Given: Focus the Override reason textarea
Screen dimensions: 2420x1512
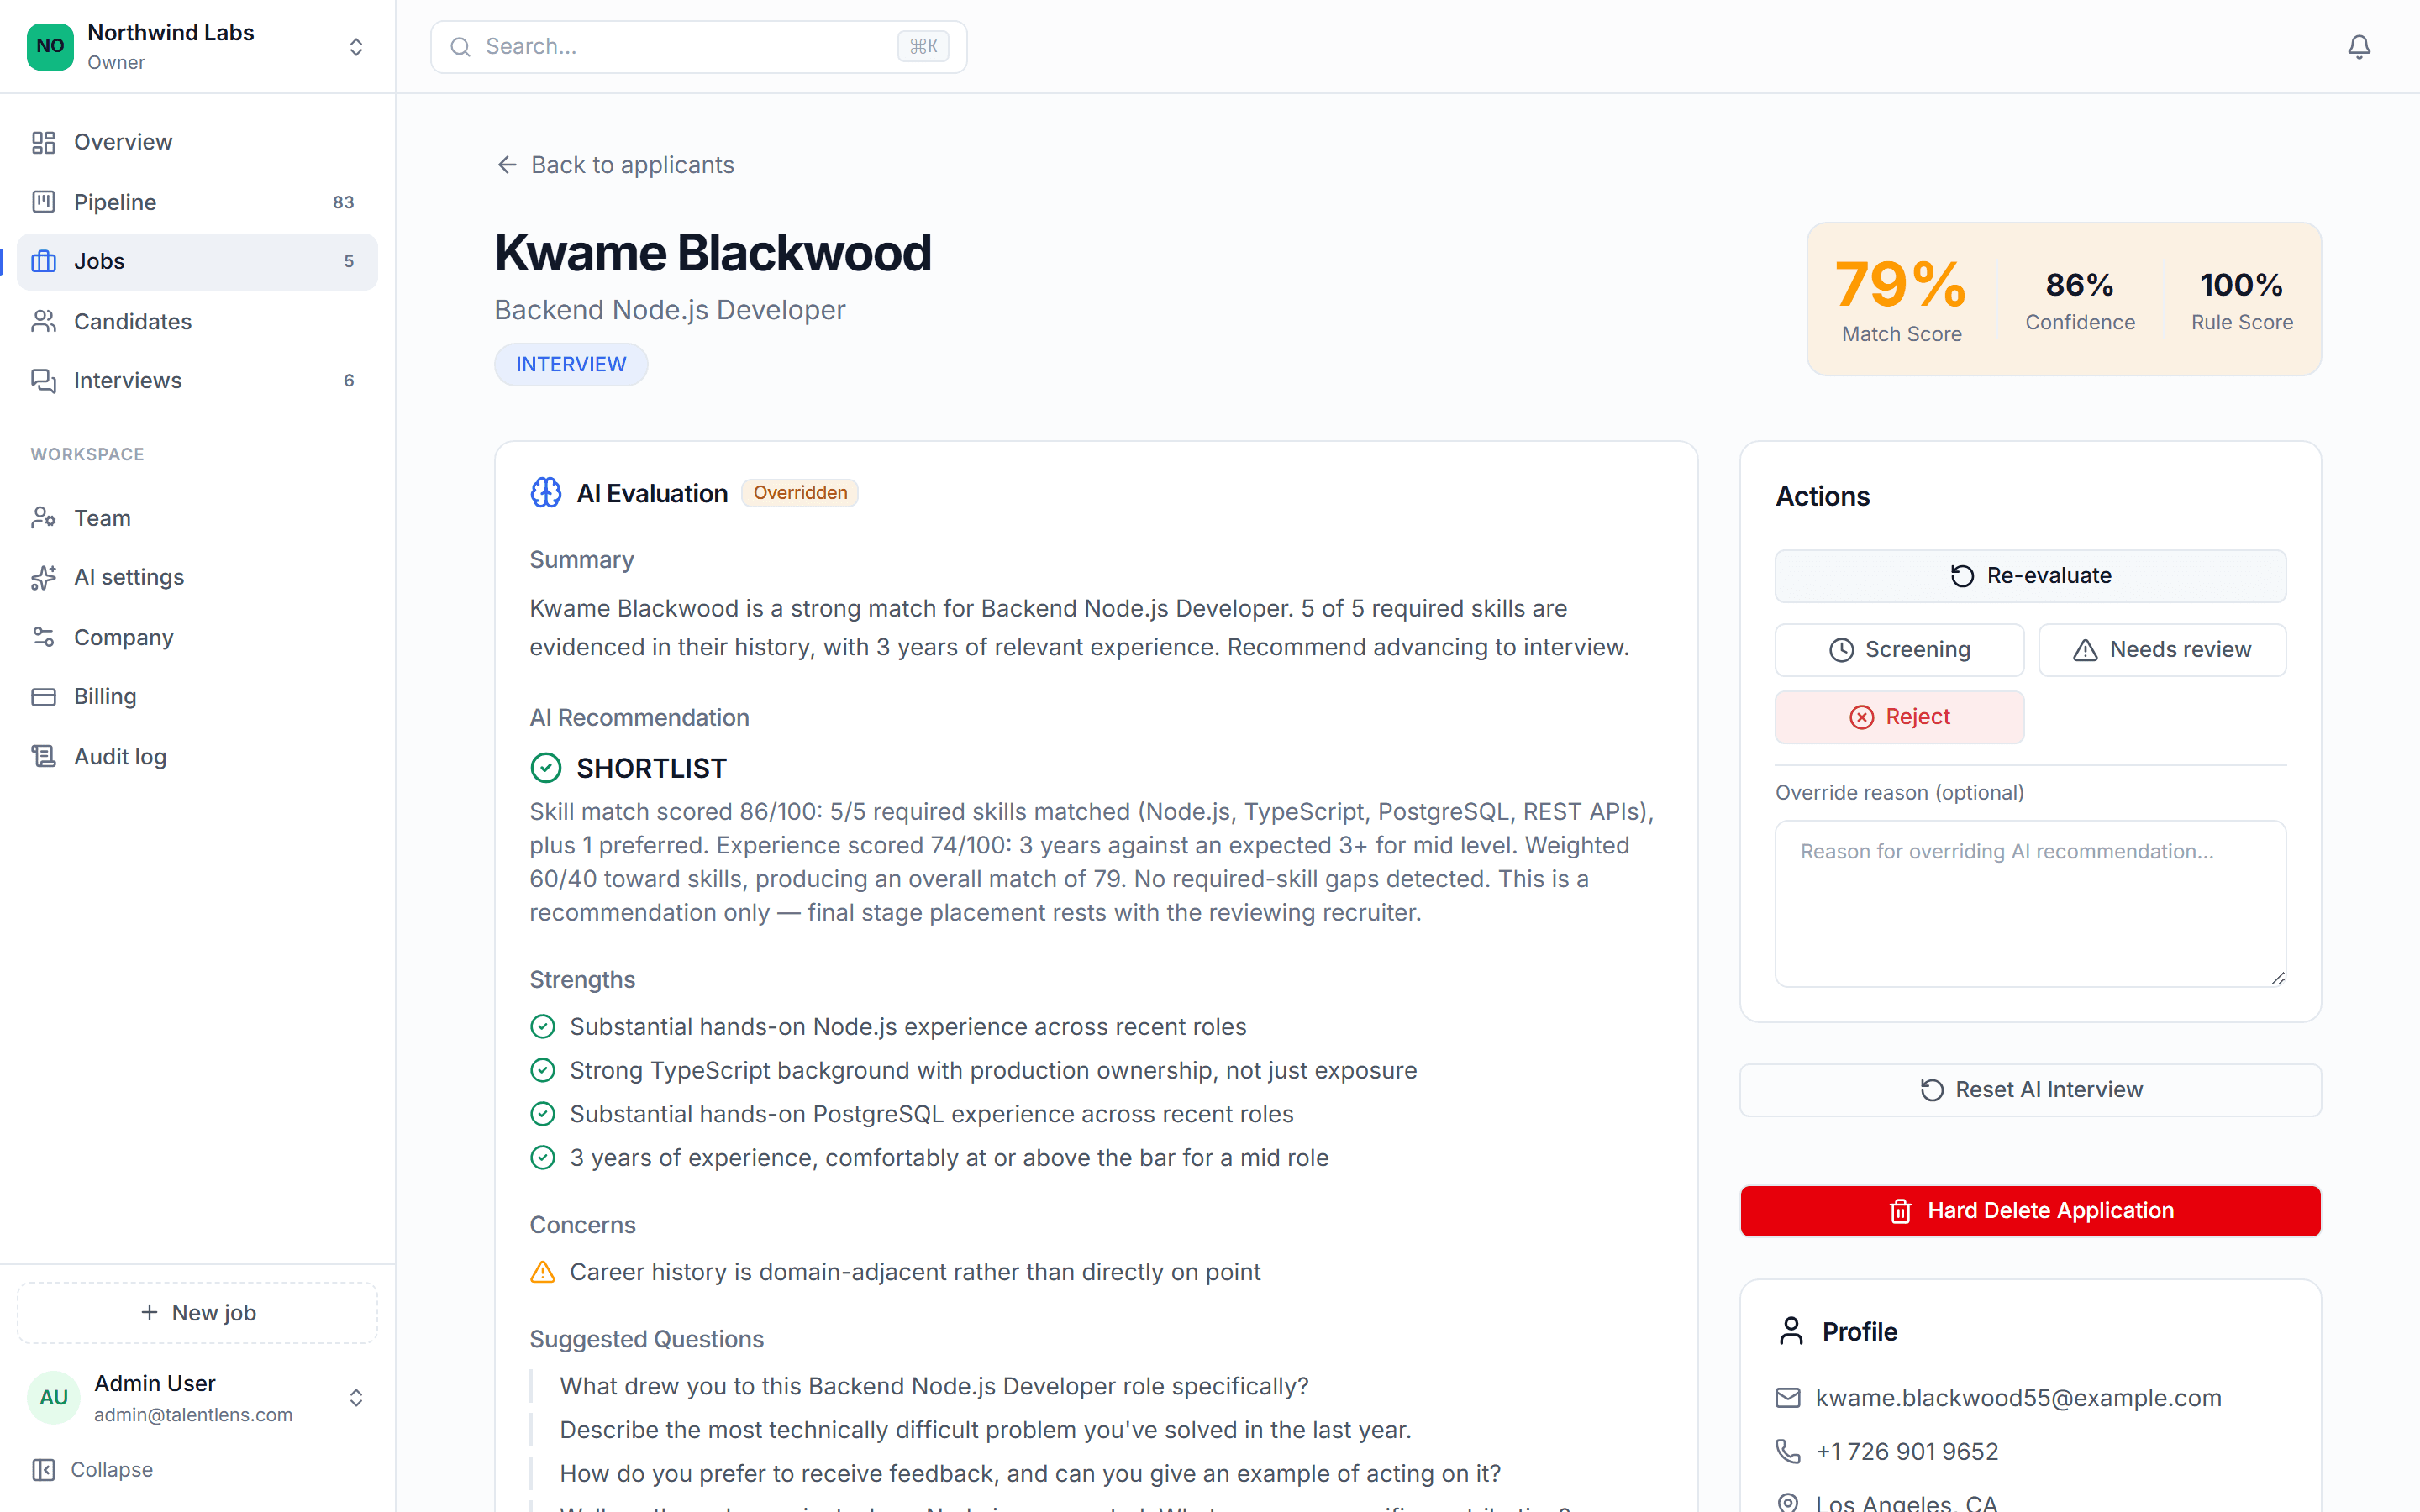Looking at the screenshot, I should click(x=2030, y=904).
